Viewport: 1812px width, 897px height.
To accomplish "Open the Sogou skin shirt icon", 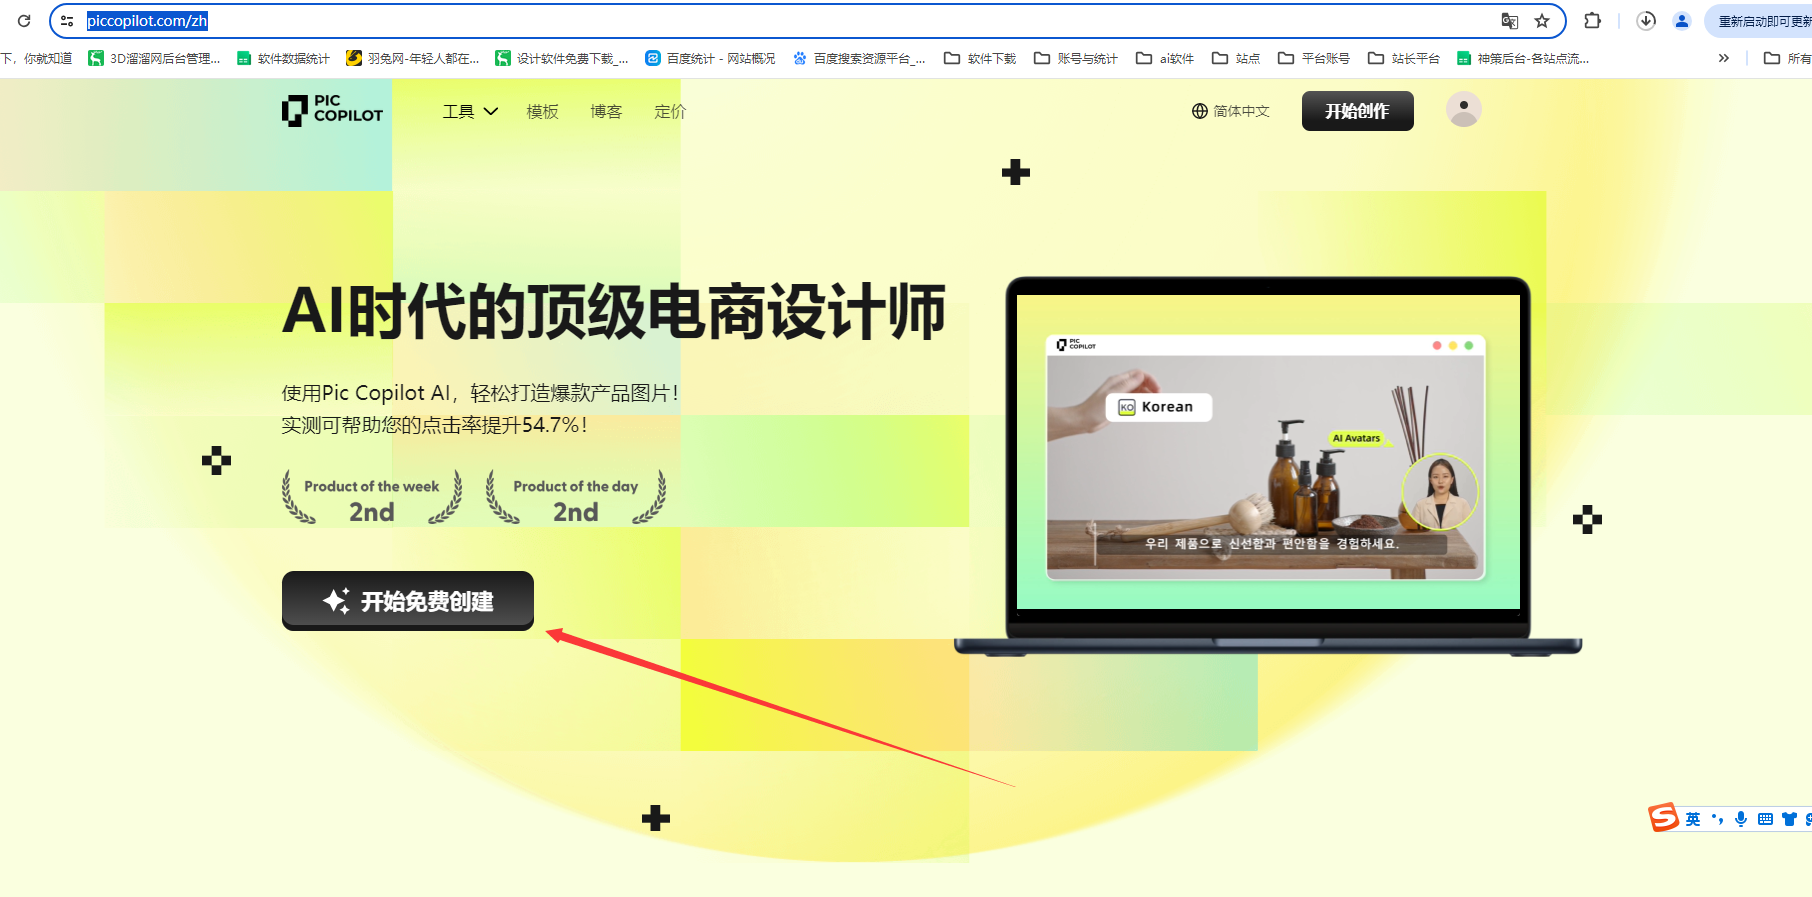I will [x=1789, y=819].
